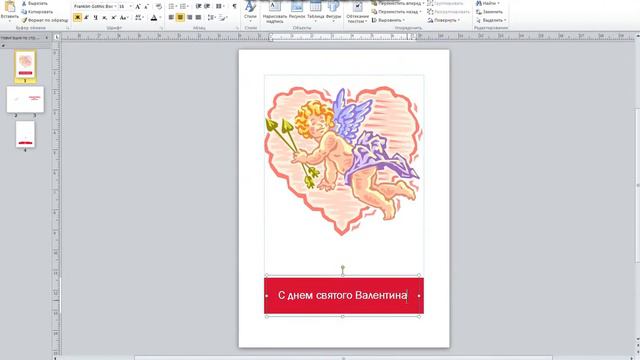Click Переместить вперед bring forward
This screenshot has height=360, width=640.
(x=398, y=3)
